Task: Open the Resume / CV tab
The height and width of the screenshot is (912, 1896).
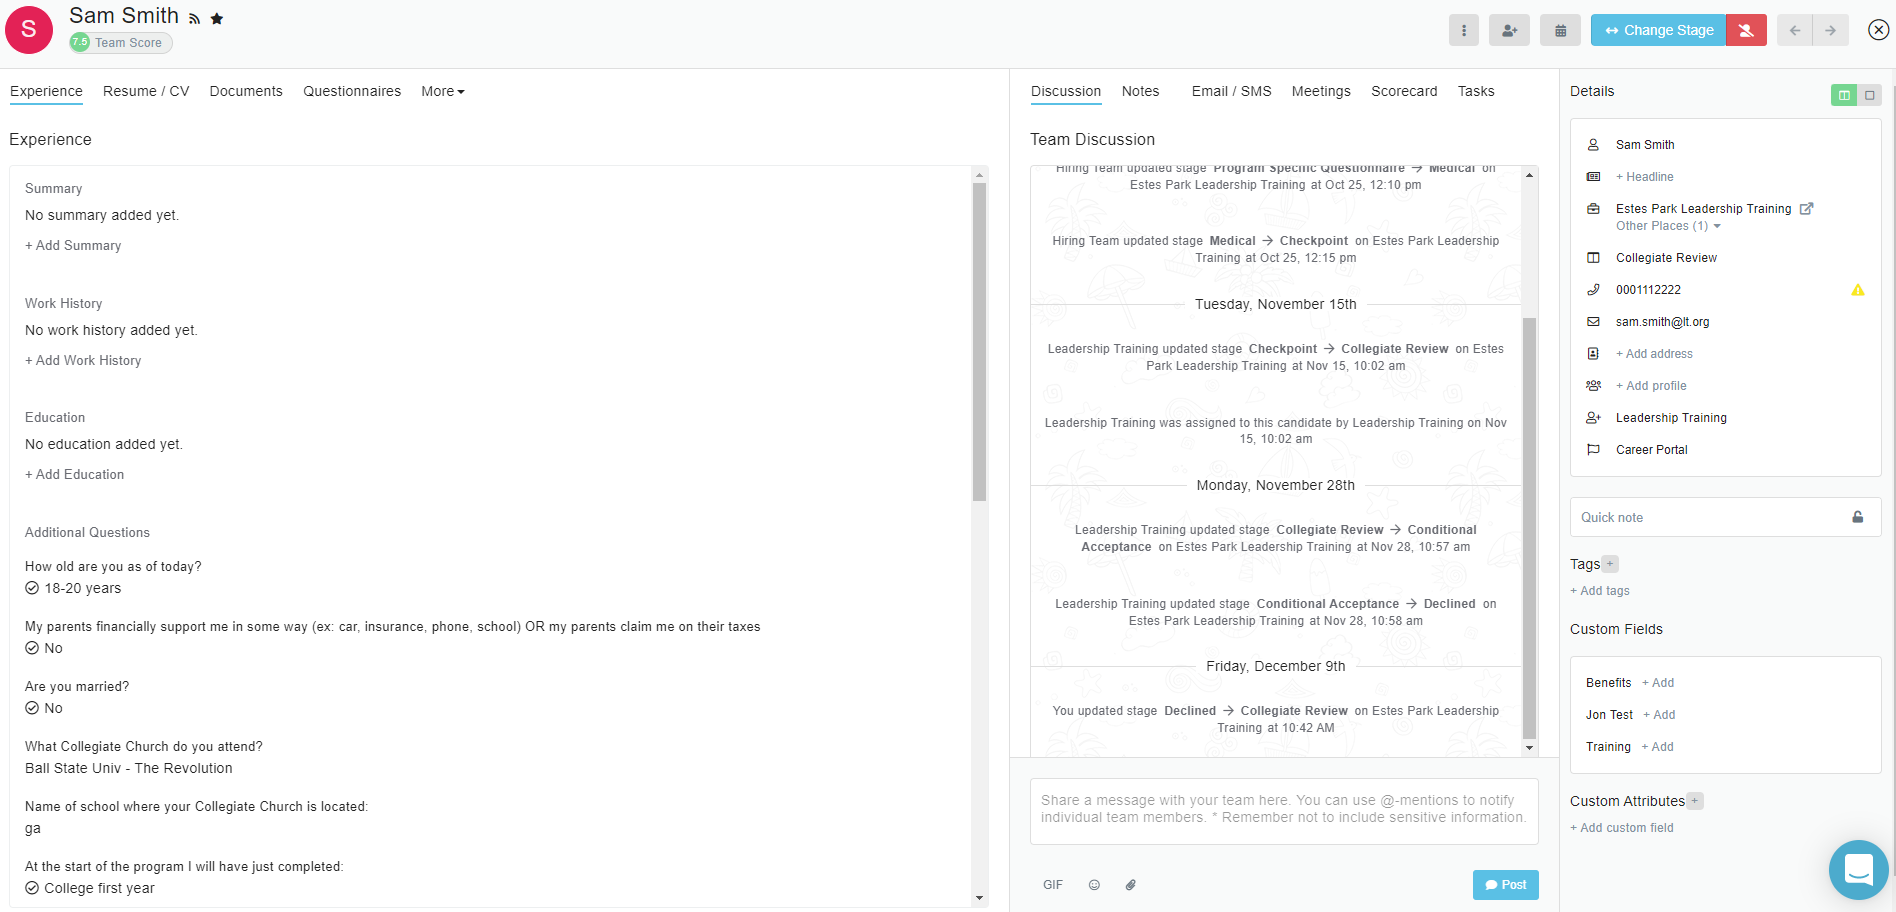Action: (x=146, y=91)
